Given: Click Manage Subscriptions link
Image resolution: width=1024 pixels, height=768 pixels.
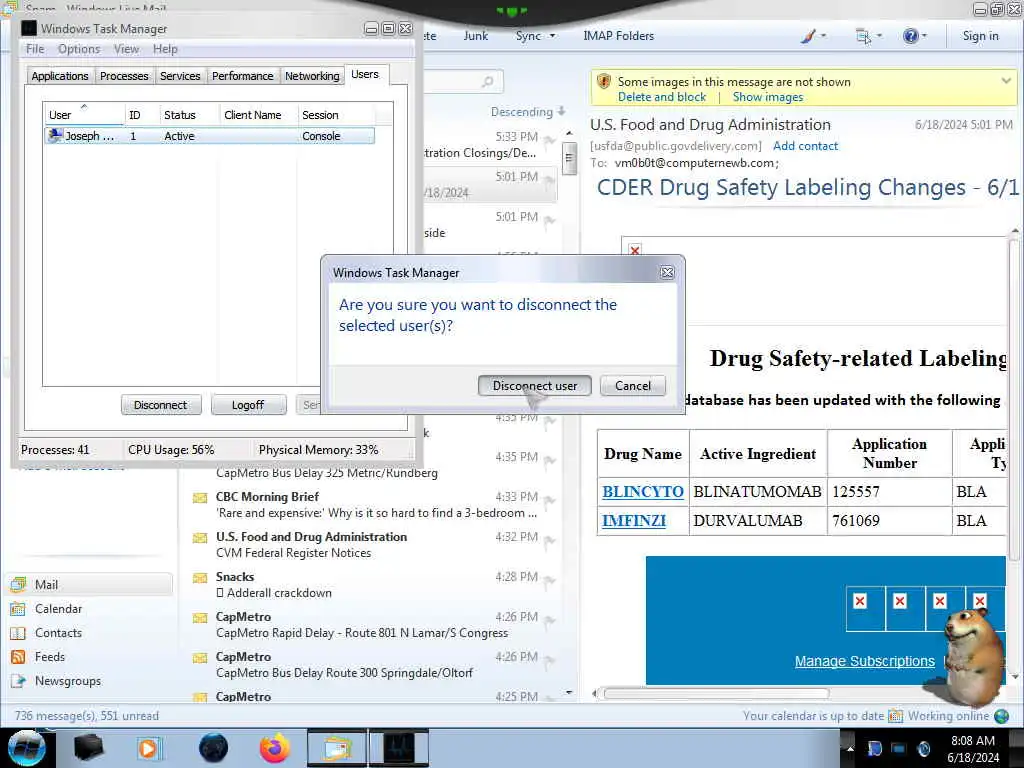Looking at the screenshot, I should click(x=864, y=661).
